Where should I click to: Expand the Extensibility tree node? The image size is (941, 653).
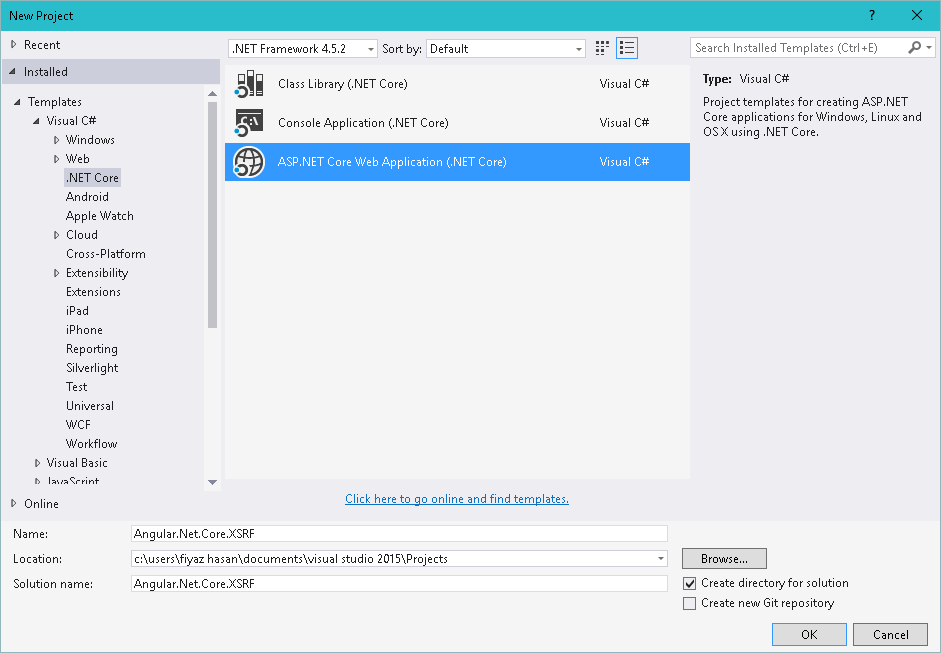[56, 273]
